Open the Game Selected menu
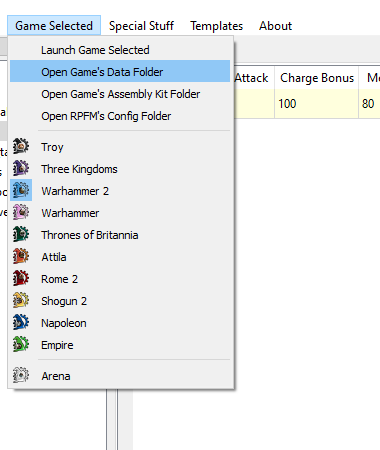The image size is (380, 450). pos(54,26)
